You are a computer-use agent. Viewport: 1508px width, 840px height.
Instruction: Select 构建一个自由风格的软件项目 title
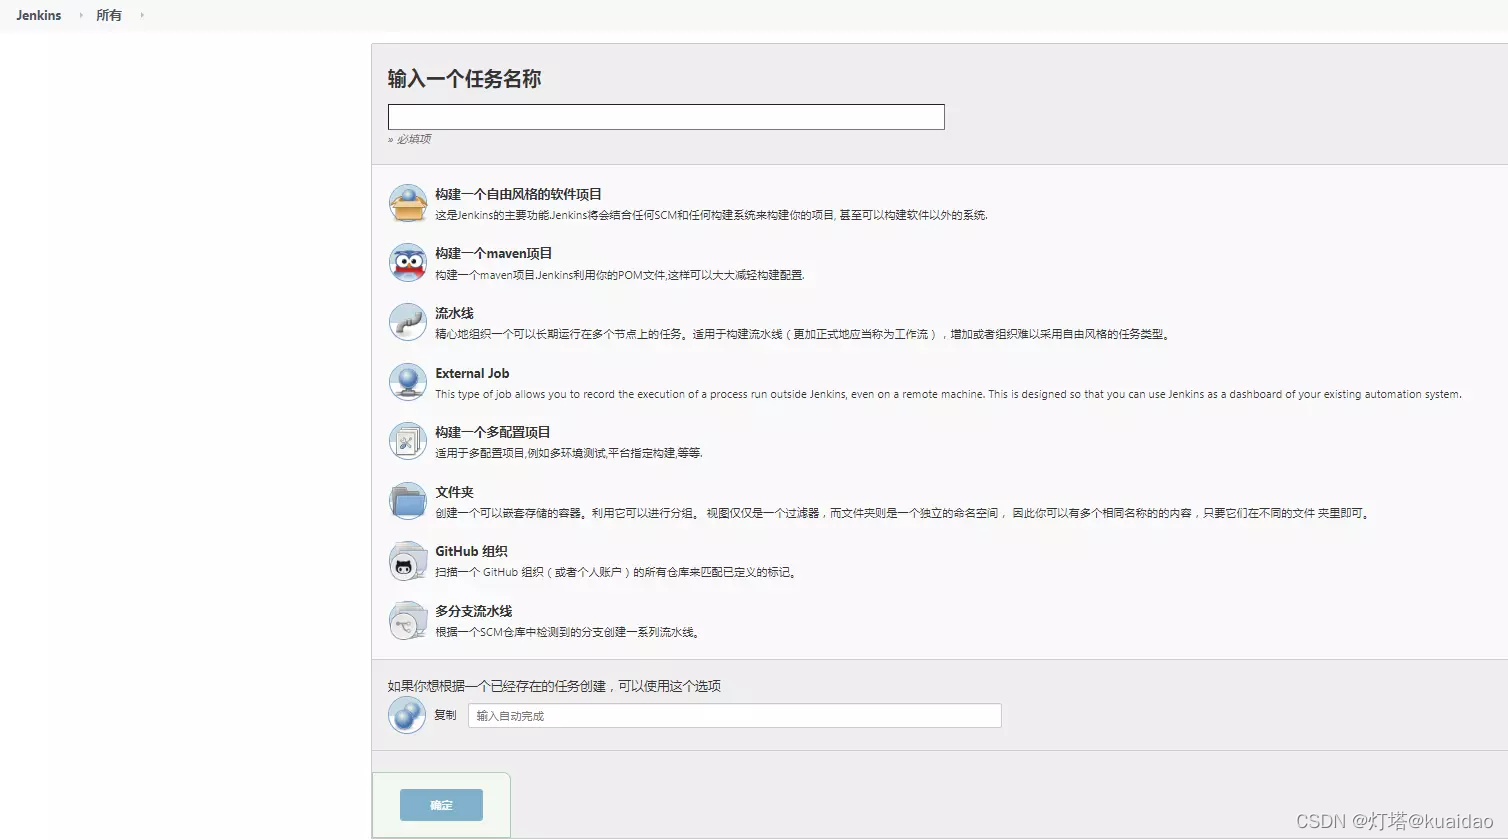coord(518,194)
